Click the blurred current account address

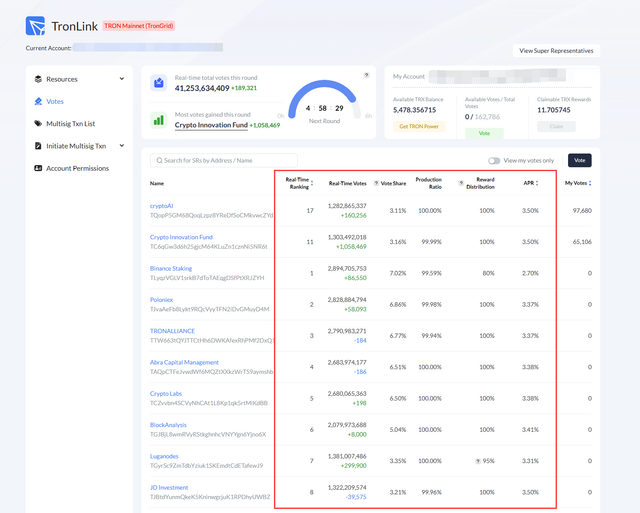[x=148, y=47]
